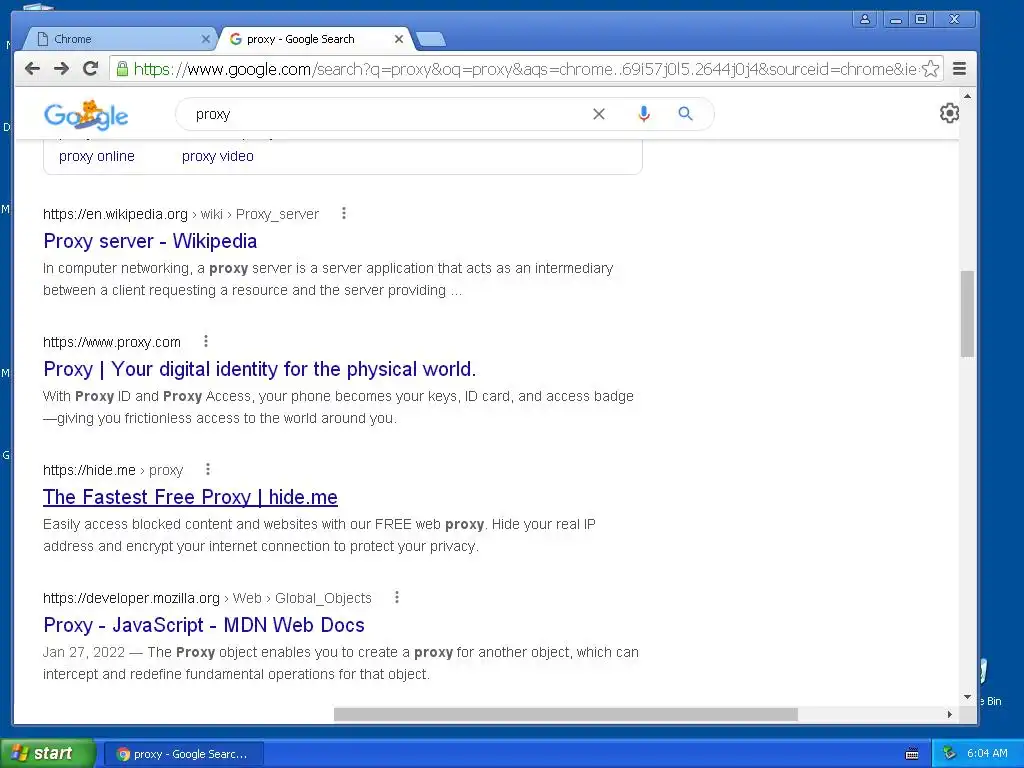Go back using the browser back arrow

coord(32,69)
